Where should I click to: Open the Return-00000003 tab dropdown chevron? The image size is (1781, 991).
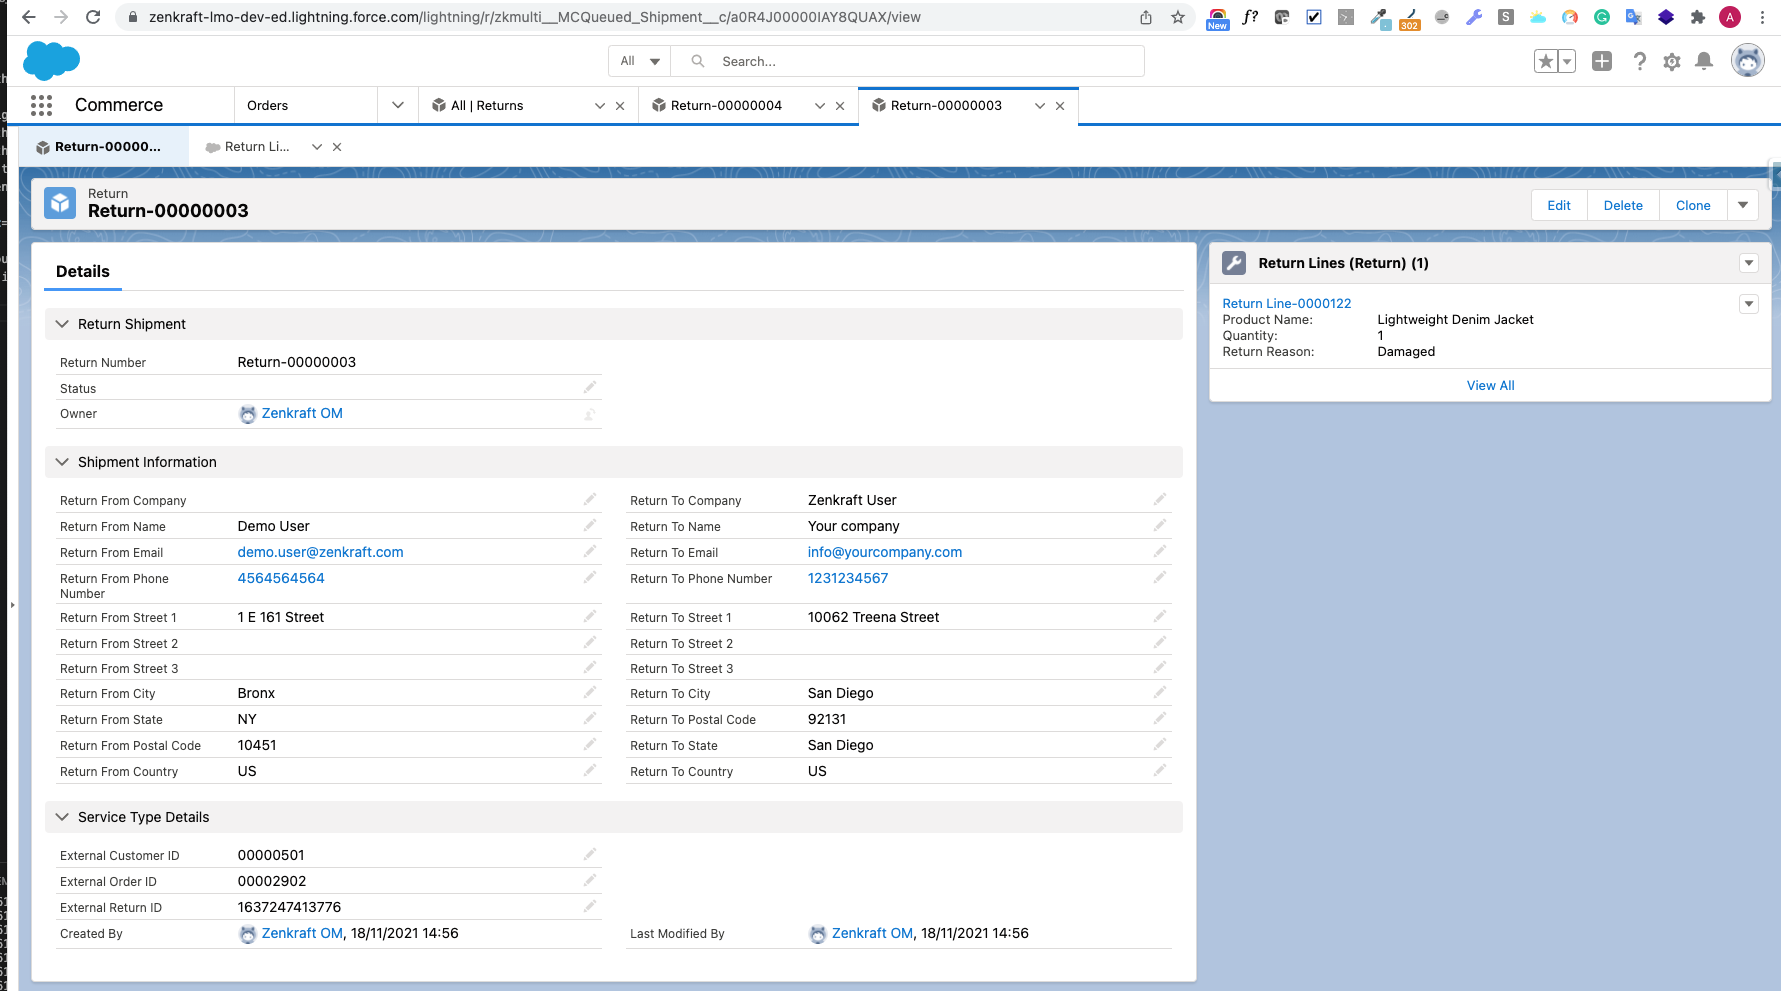(1040, 106)
